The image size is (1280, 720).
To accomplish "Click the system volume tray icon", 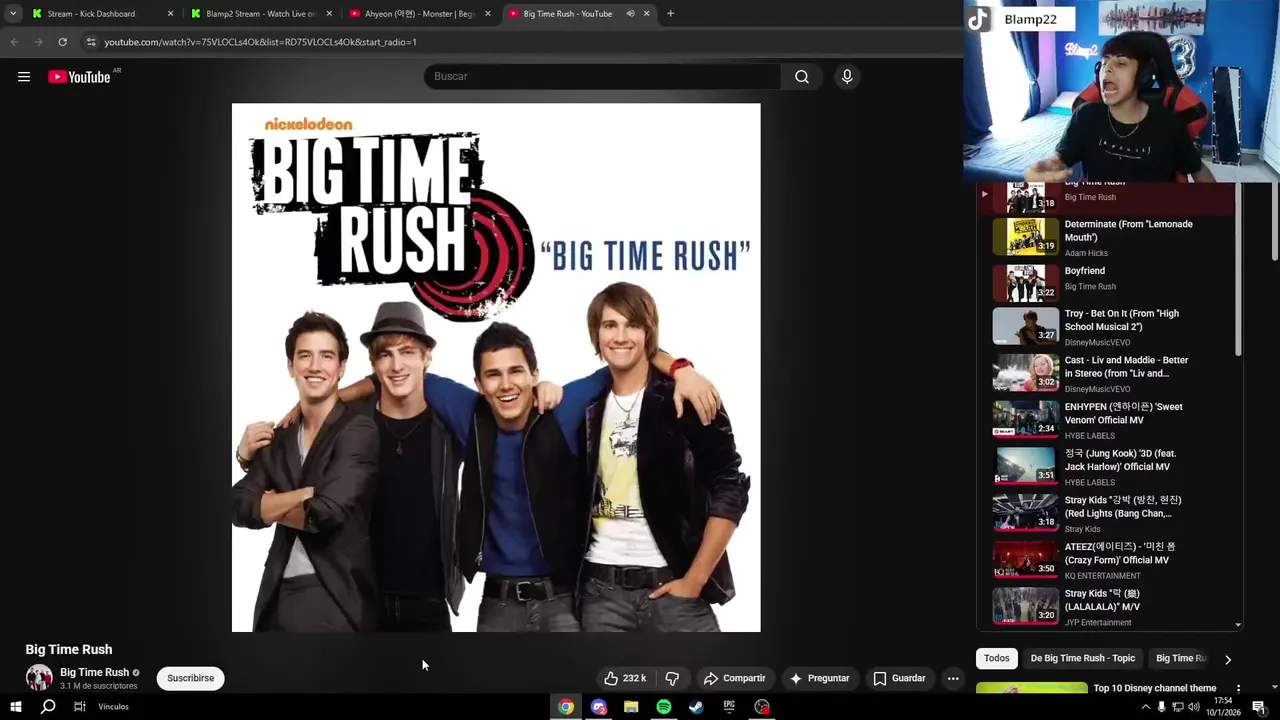I will coord(1193,707).
